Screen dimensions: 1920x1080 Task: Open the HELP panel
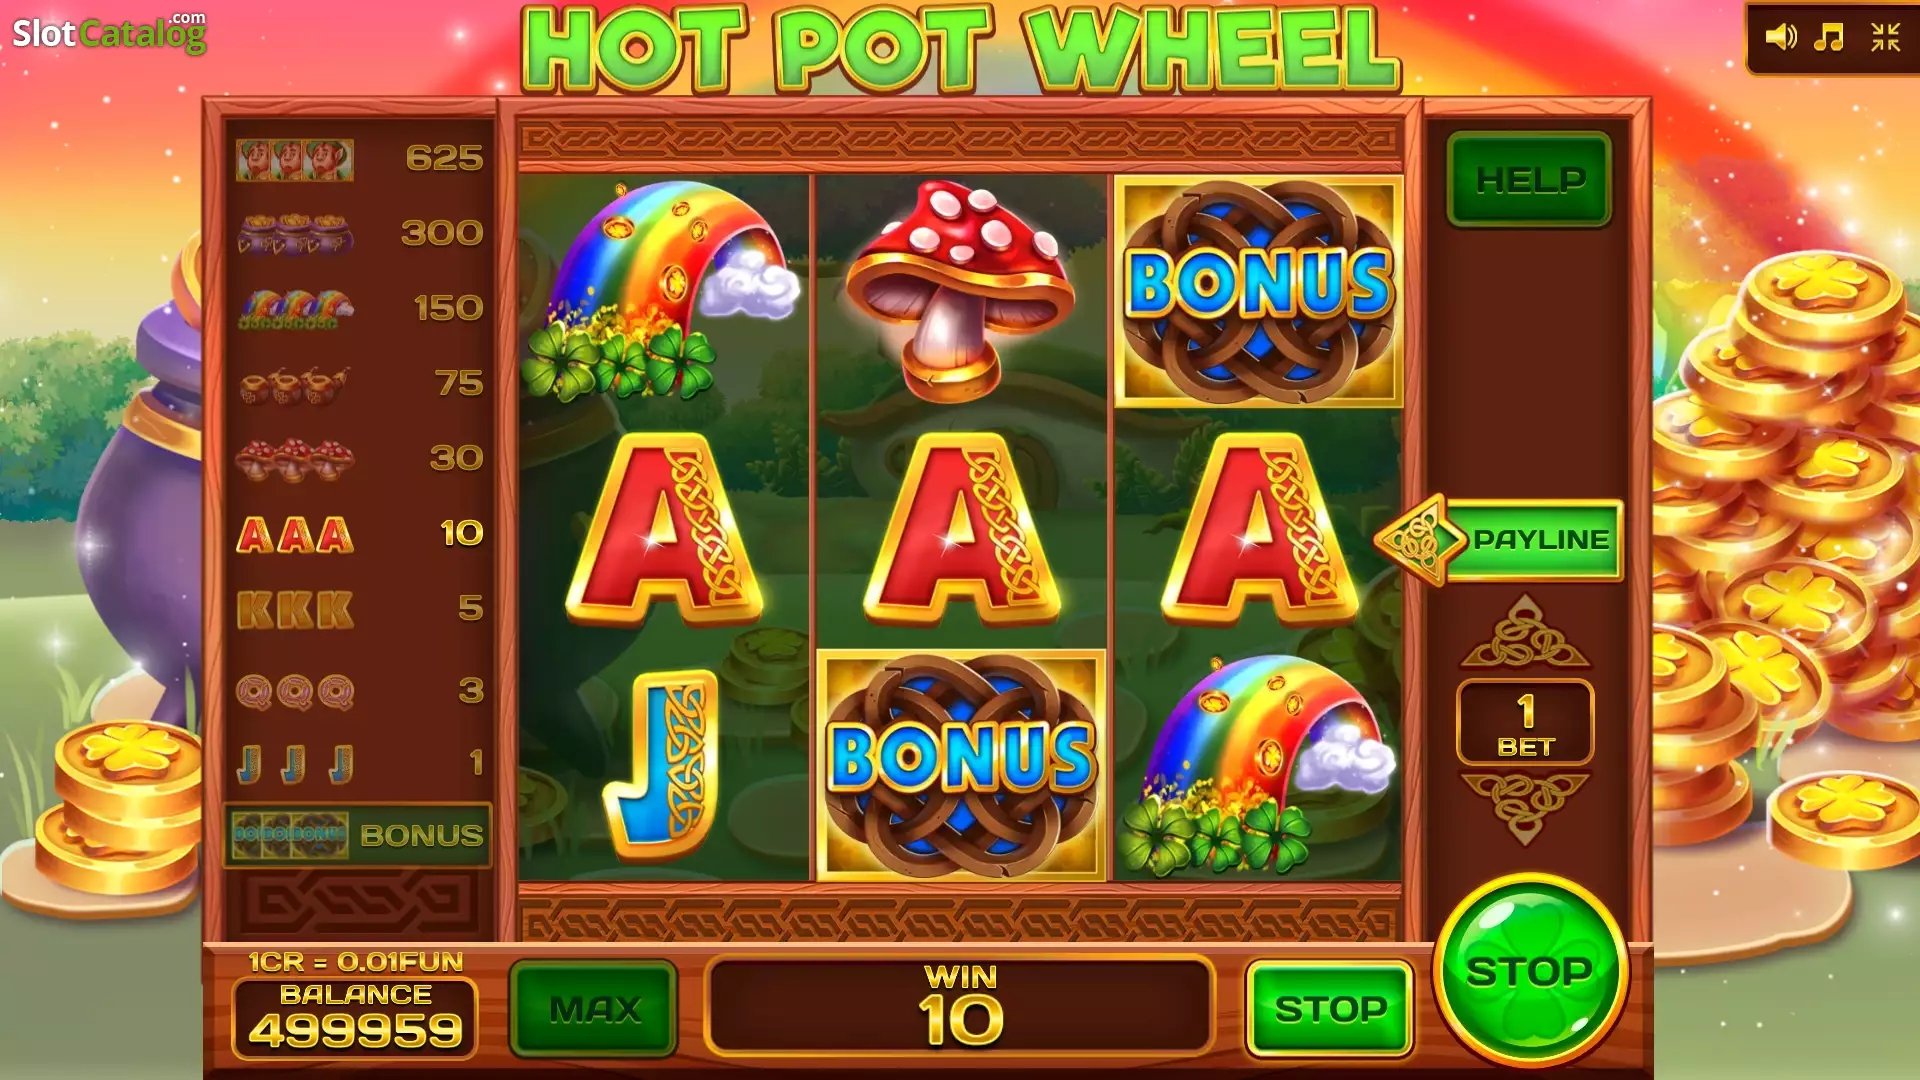[x=1529, y=180]
